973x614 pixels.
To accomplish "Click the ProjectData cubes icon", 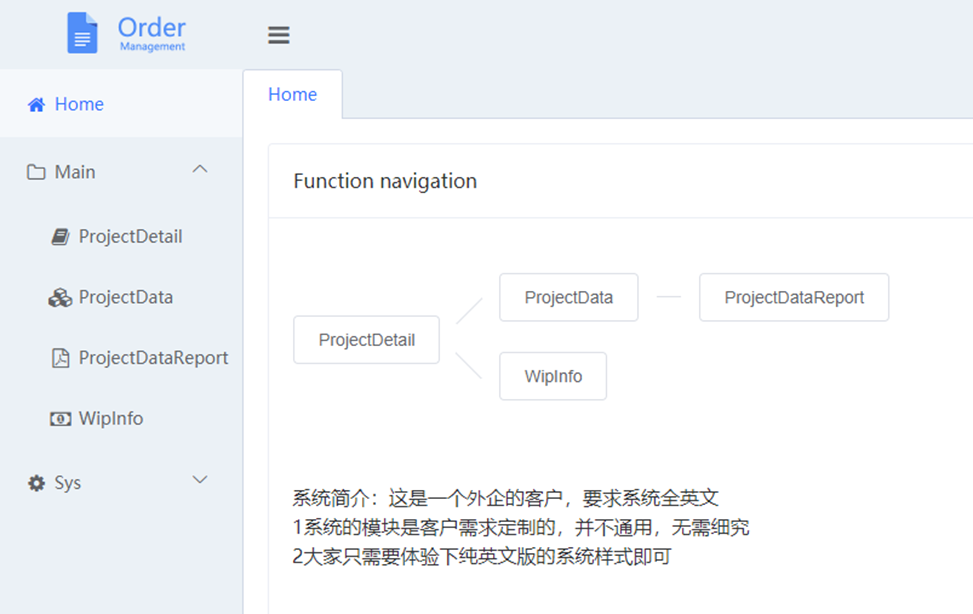I will [x=60, y=297].
